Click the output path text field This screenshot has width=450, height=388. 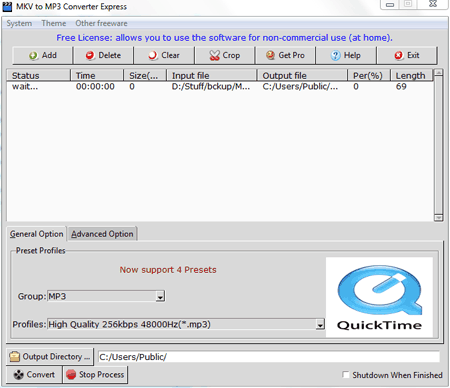269,357
